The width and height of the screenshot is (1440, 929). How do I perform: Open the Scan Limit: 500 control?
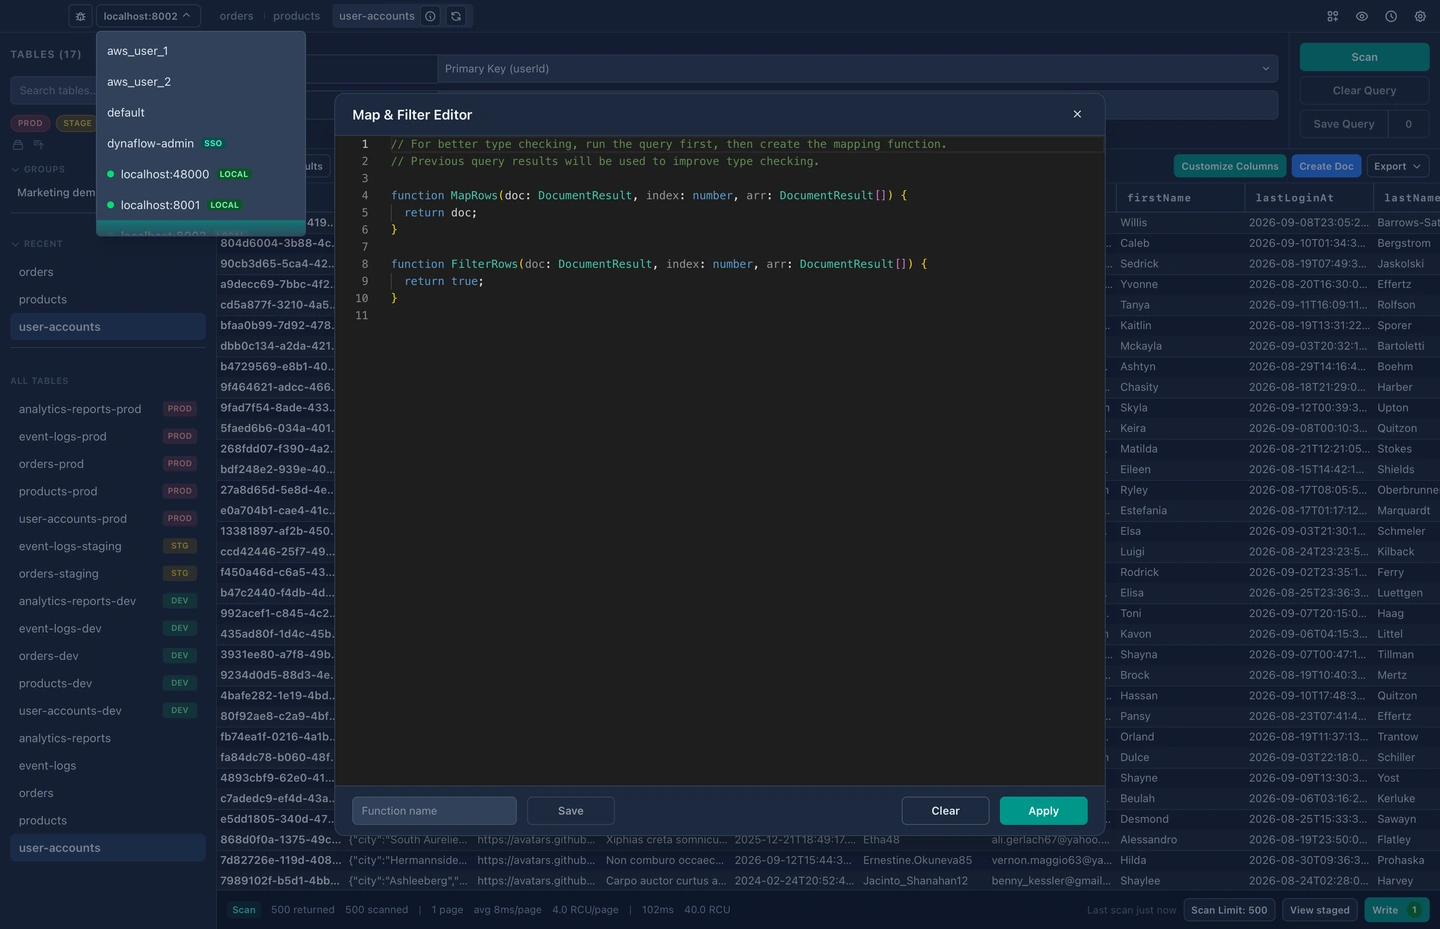tap(1229, 910)
